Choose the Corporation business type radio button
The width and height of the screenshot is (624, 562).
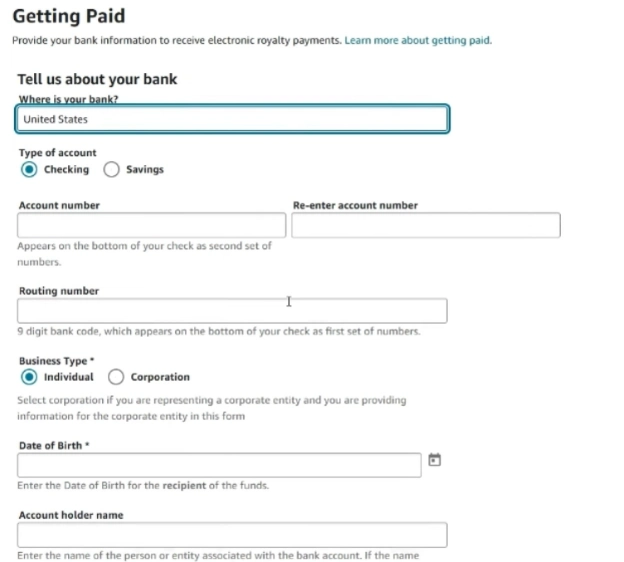click(116, 377)
